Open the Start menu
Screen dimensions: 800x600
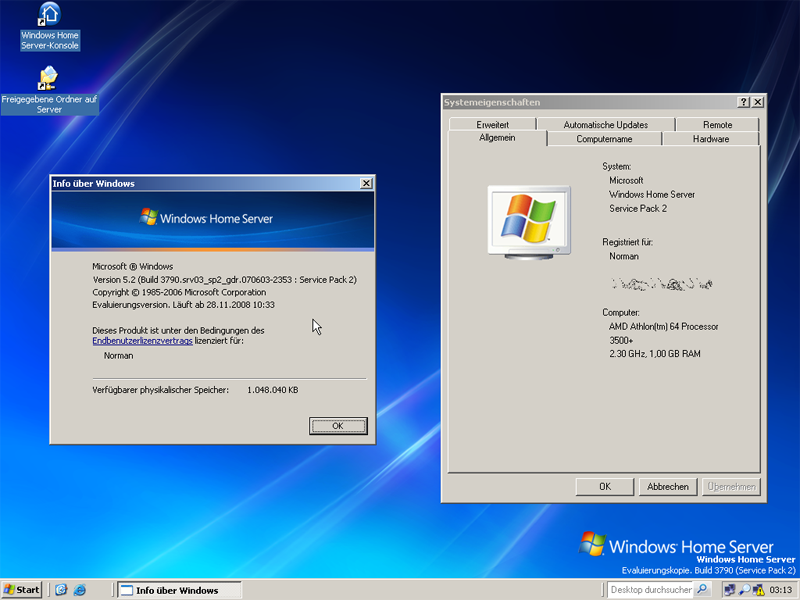click(x=22, y=590)
